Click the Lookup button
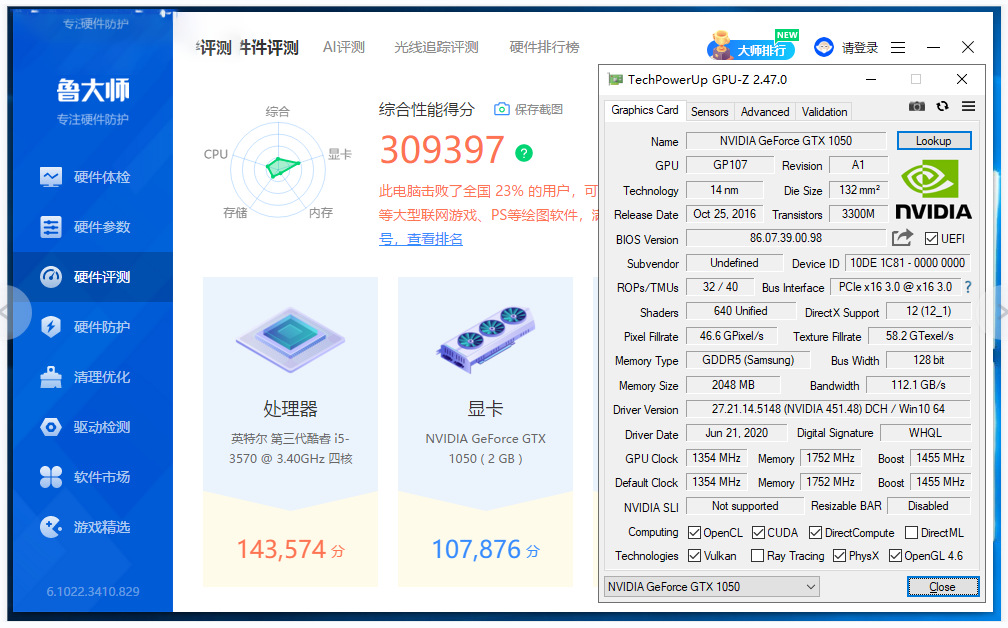 point(933,141)
